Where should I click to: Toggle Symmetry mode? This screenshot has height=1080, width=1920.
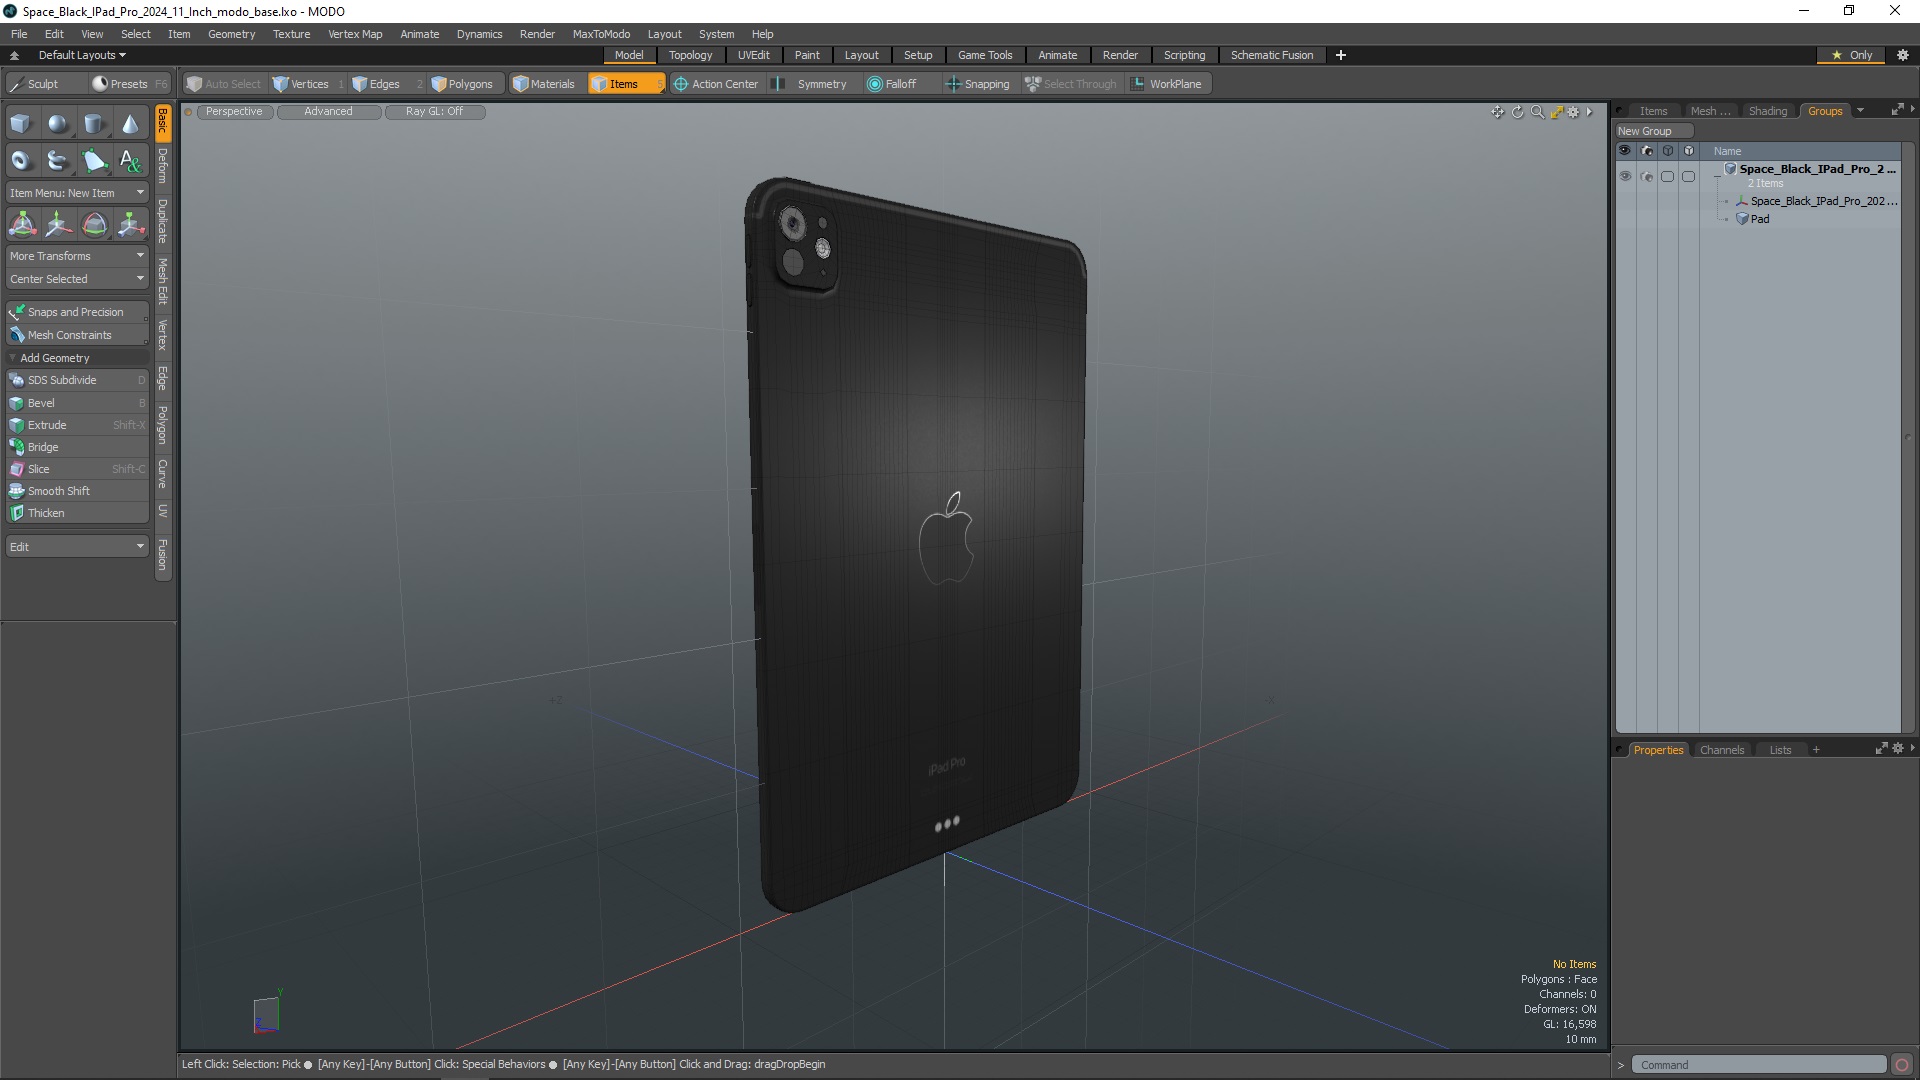(810, 84)
